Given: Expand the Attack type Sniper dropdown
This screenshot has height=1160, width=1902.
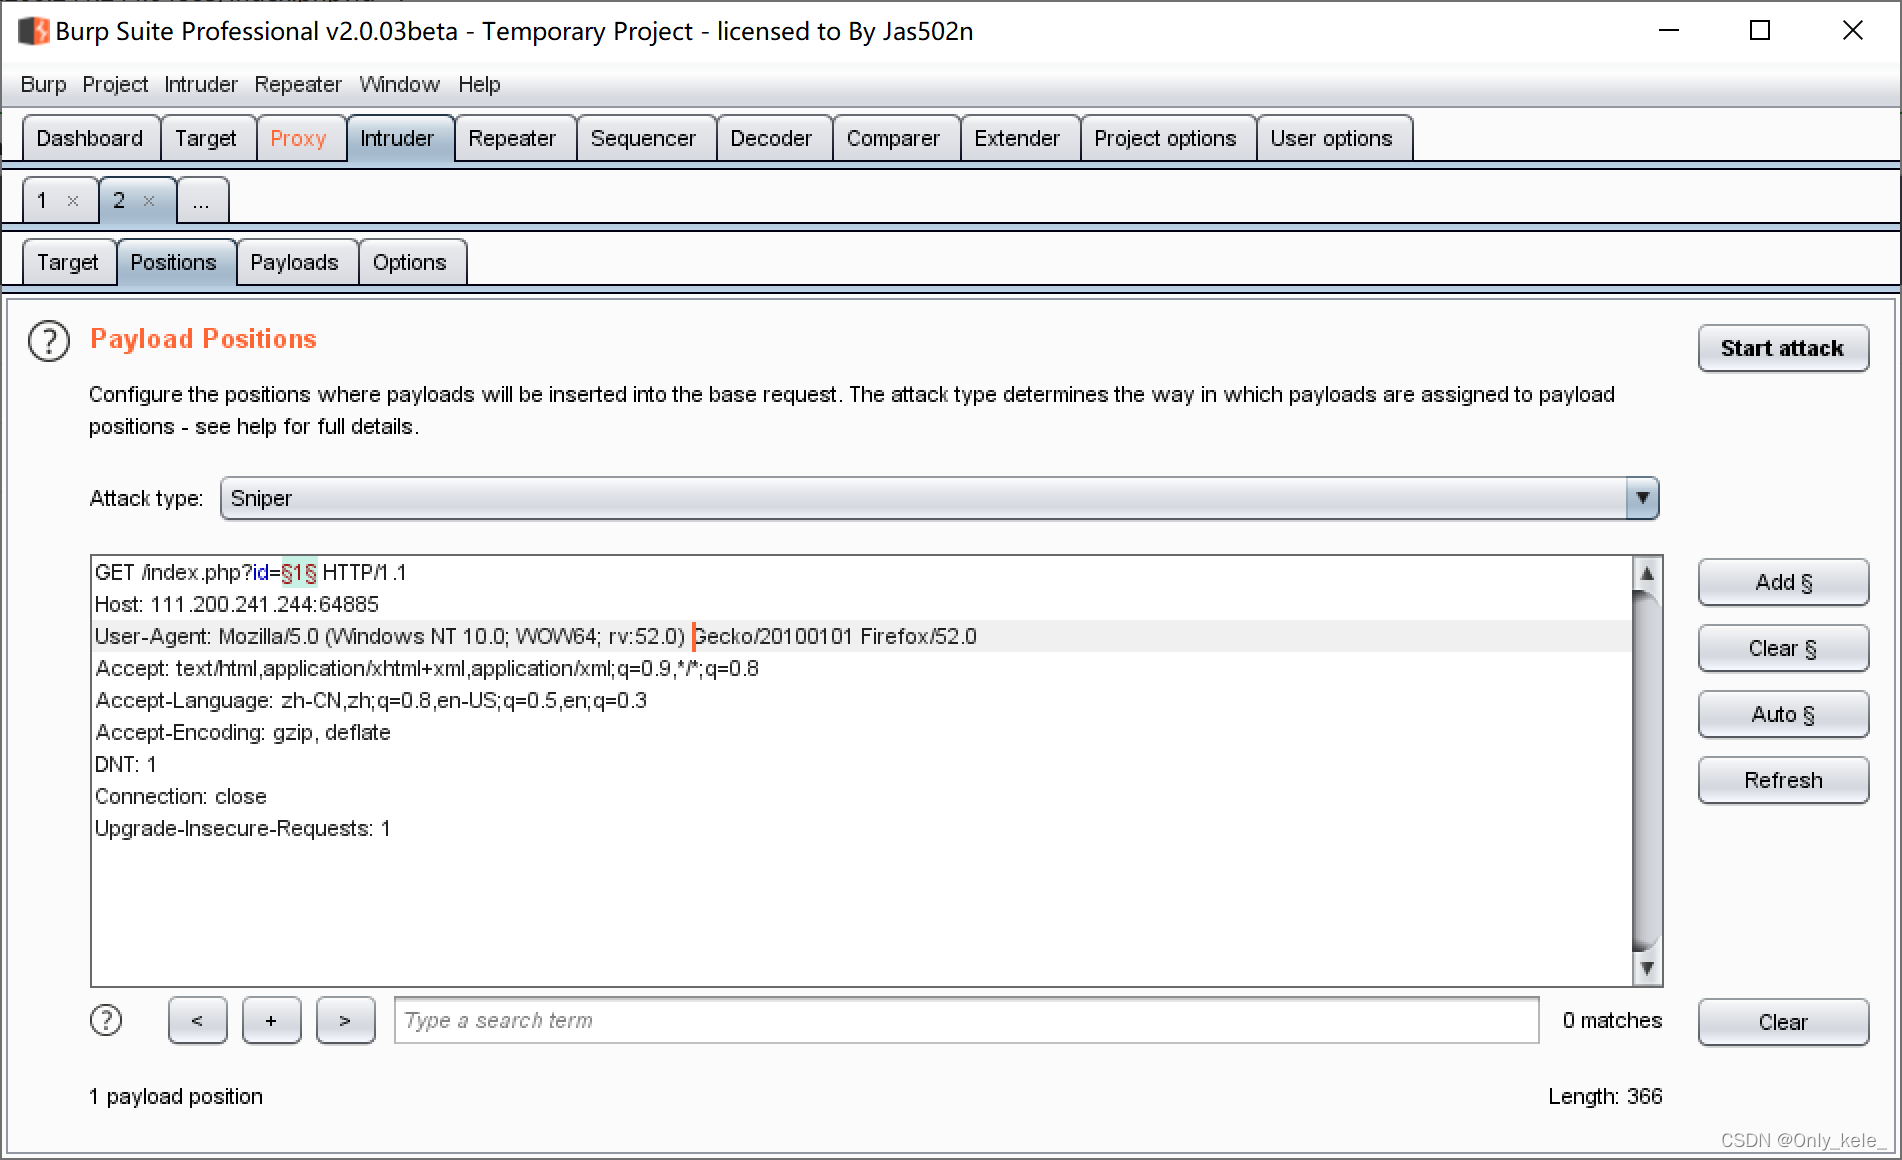Looking at the screenshot, I should click(1642, 498).
